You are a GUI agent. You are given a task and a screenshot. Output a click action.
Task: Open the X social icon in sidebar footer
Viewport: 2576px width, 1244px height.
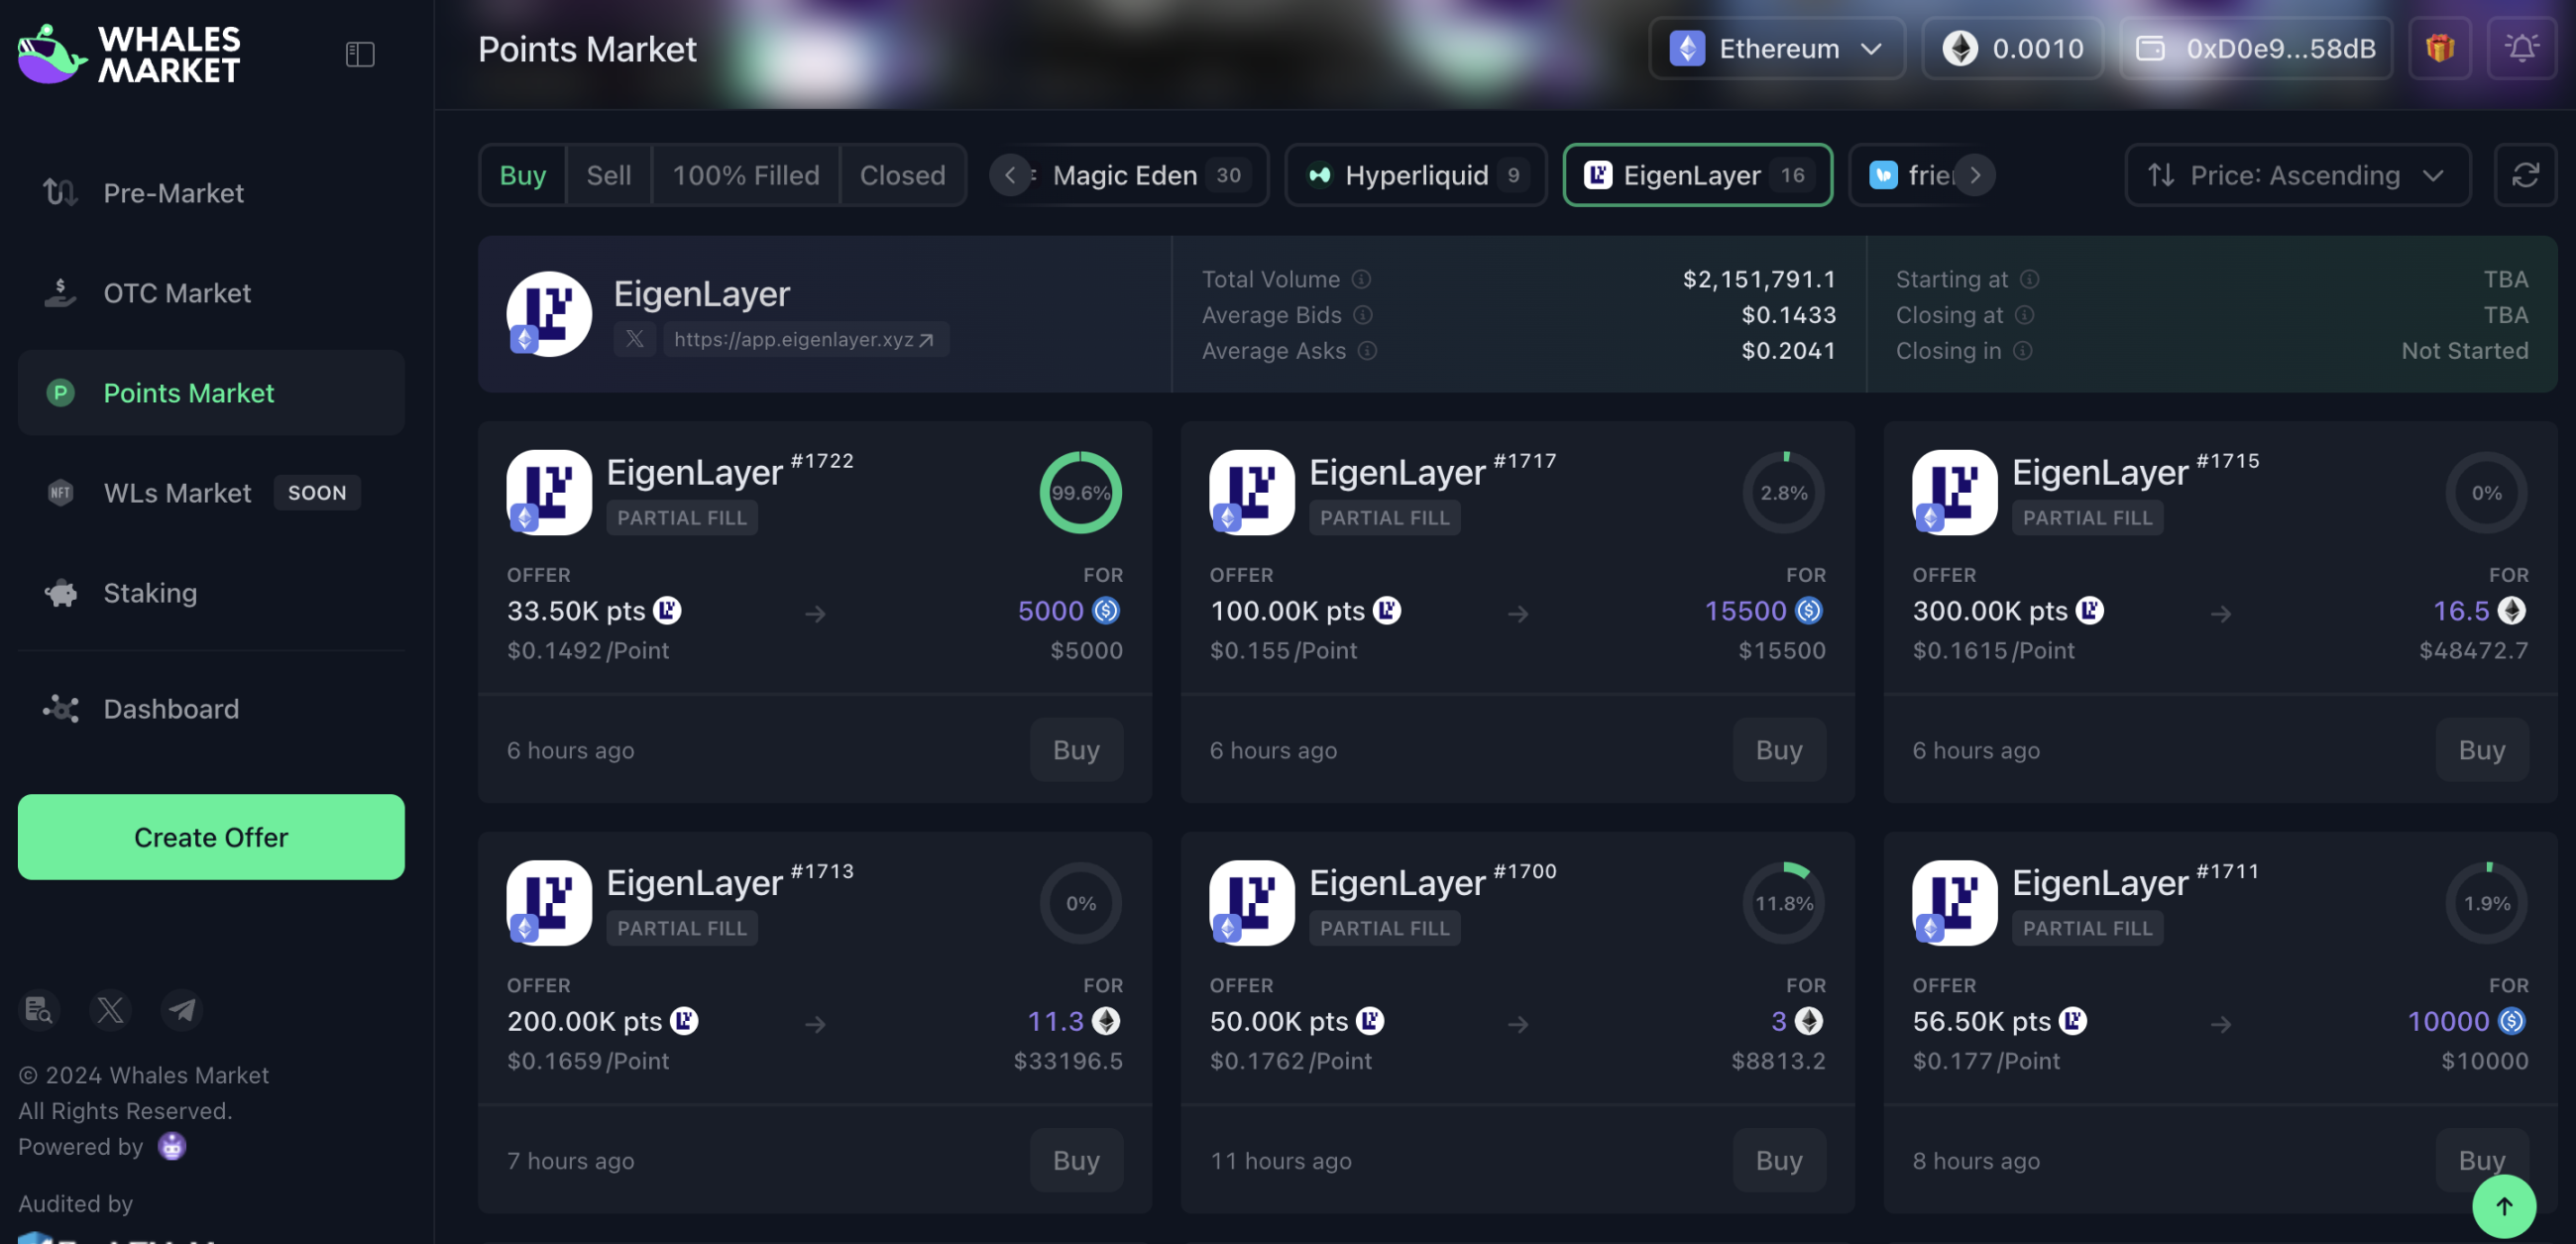[x=110, y=1010]
